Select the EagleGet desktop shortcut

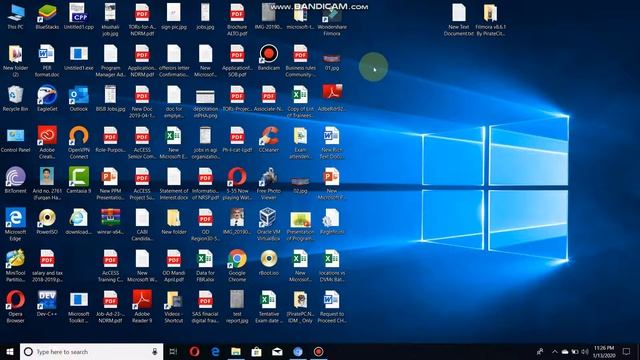tap(47, 99)
